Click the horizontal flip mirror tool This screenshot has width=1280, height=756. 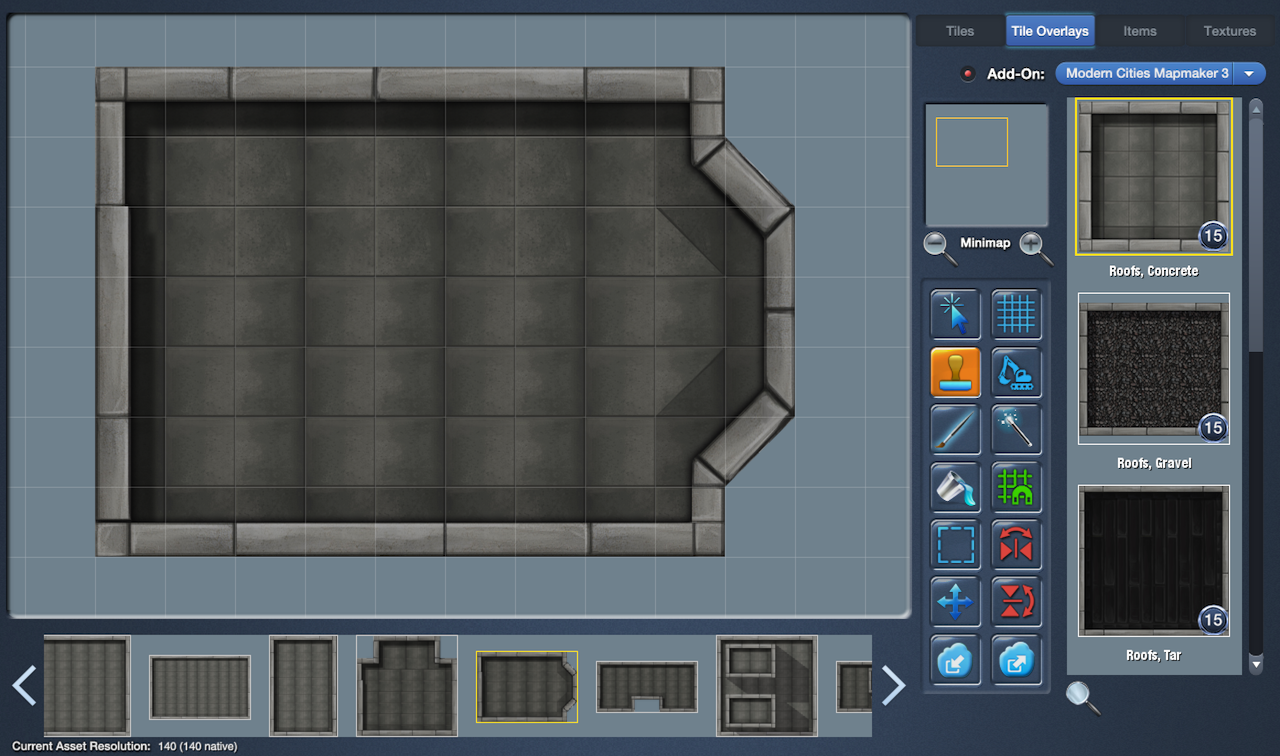[x=1016, y=545]
